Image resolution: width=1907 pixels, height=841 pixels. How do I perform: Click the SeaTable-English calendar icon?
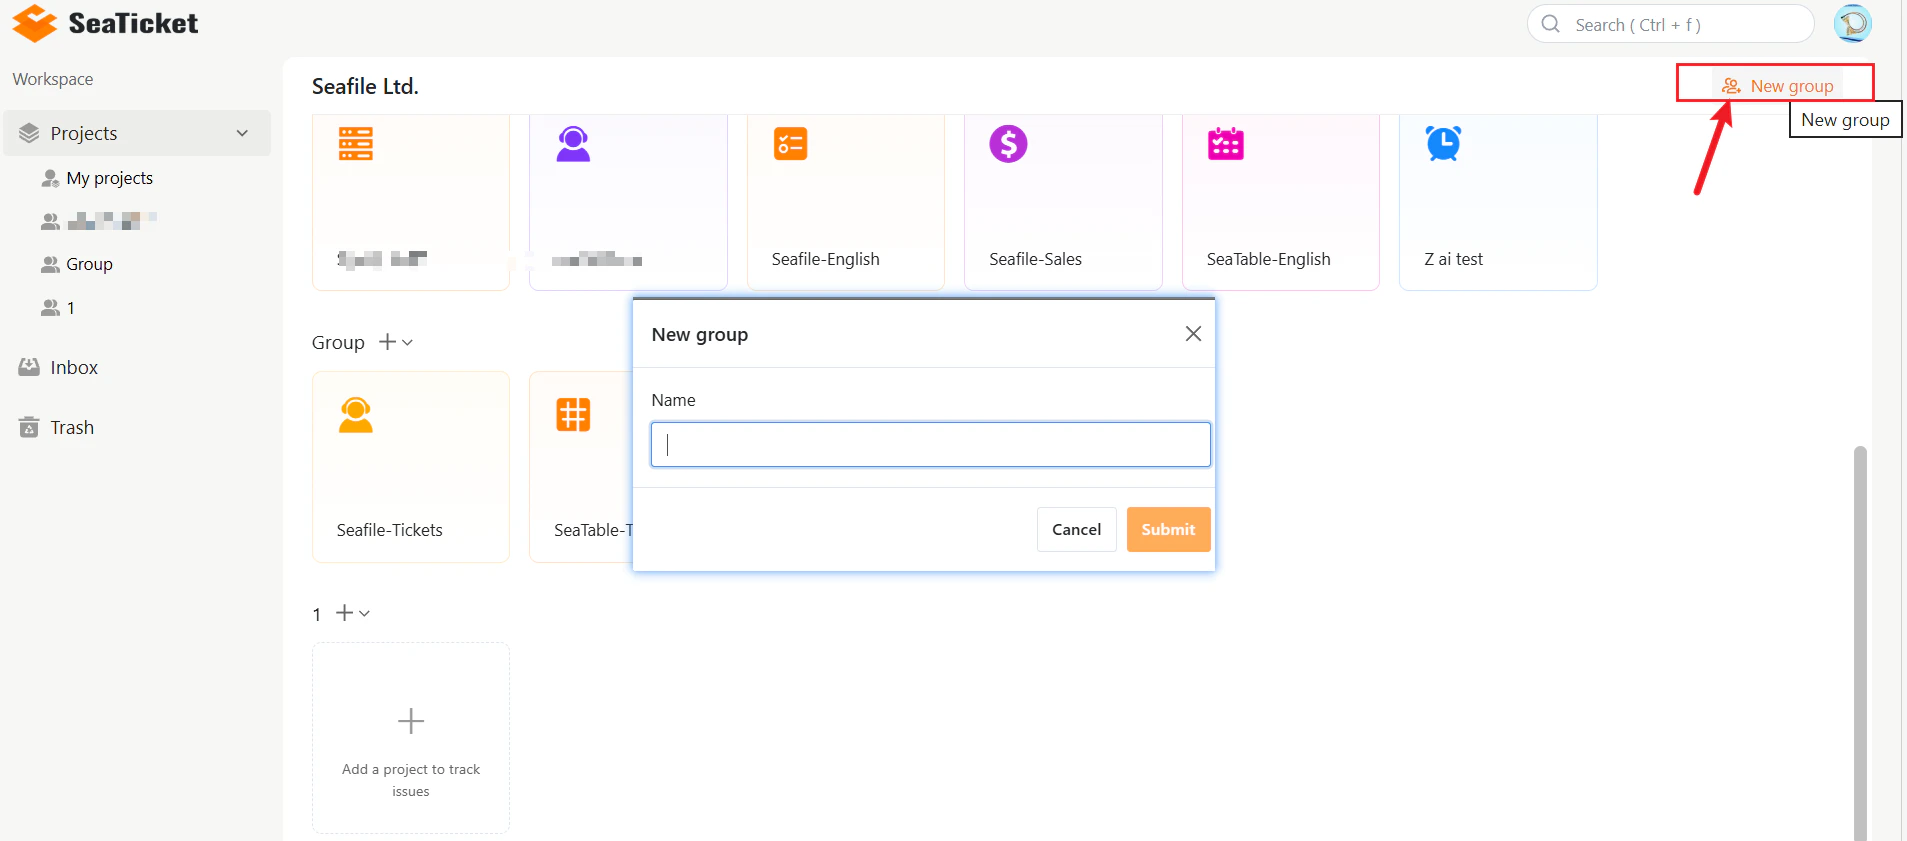[1225, 144]
